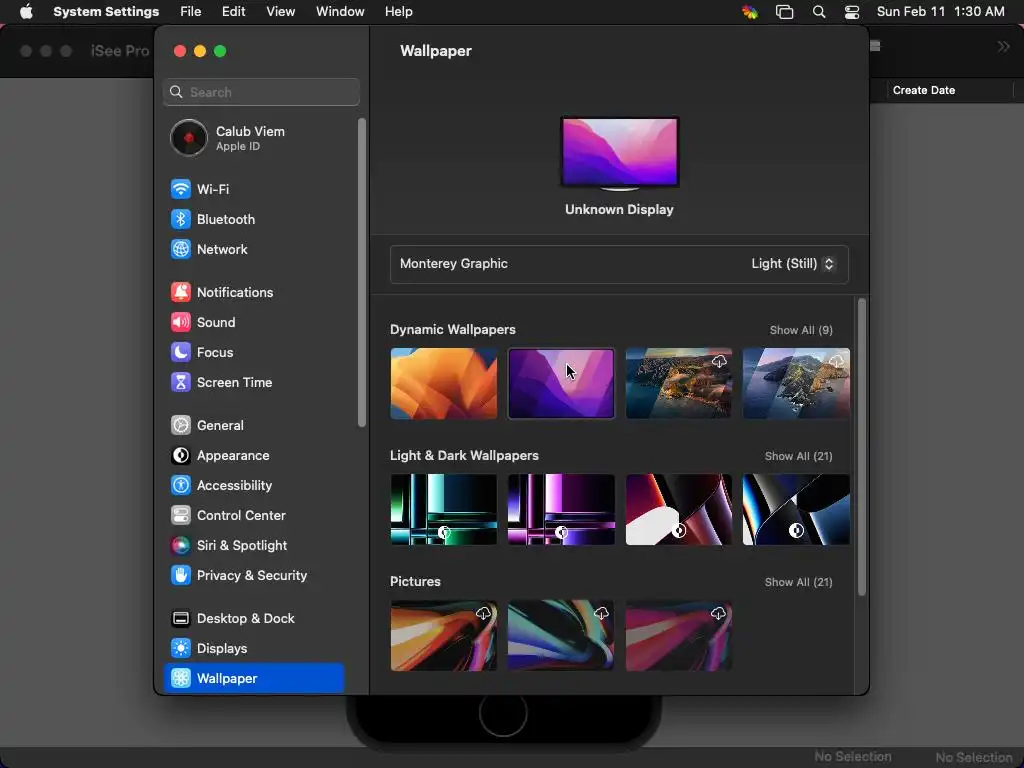
Task: Open the Apple menu
Action: coord(26,12)
